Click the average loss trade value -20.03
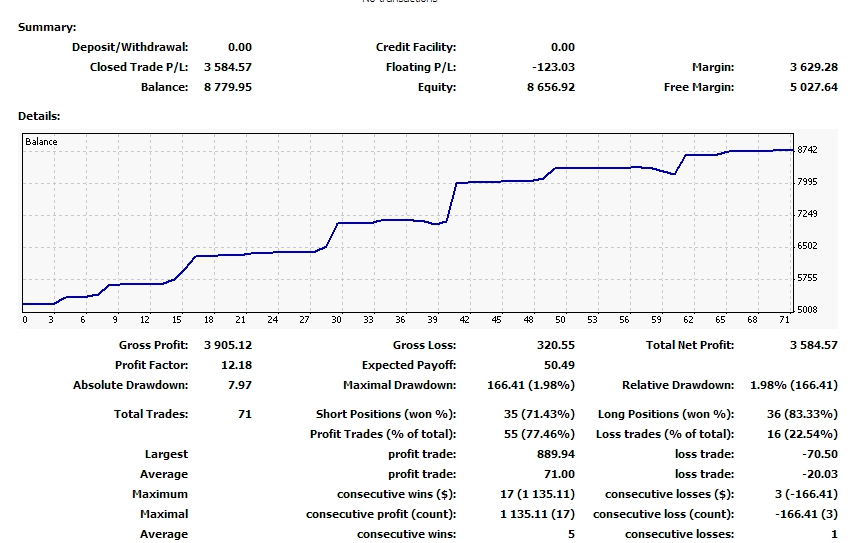The image size is (866, 543). (x=820, y=474)
